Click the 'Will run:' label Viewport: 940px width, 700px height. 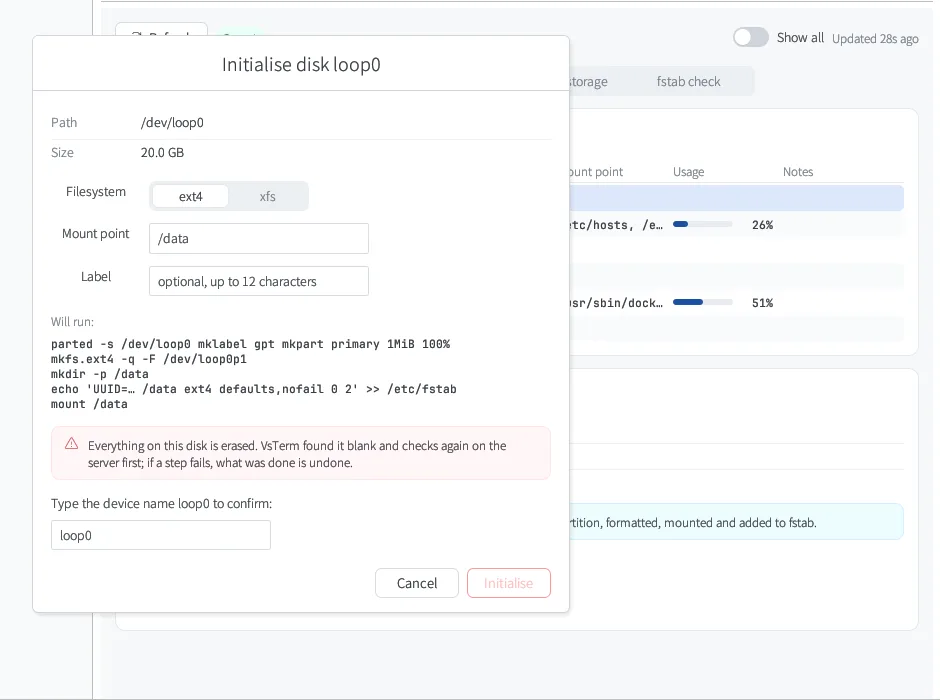tap(72, 322)
